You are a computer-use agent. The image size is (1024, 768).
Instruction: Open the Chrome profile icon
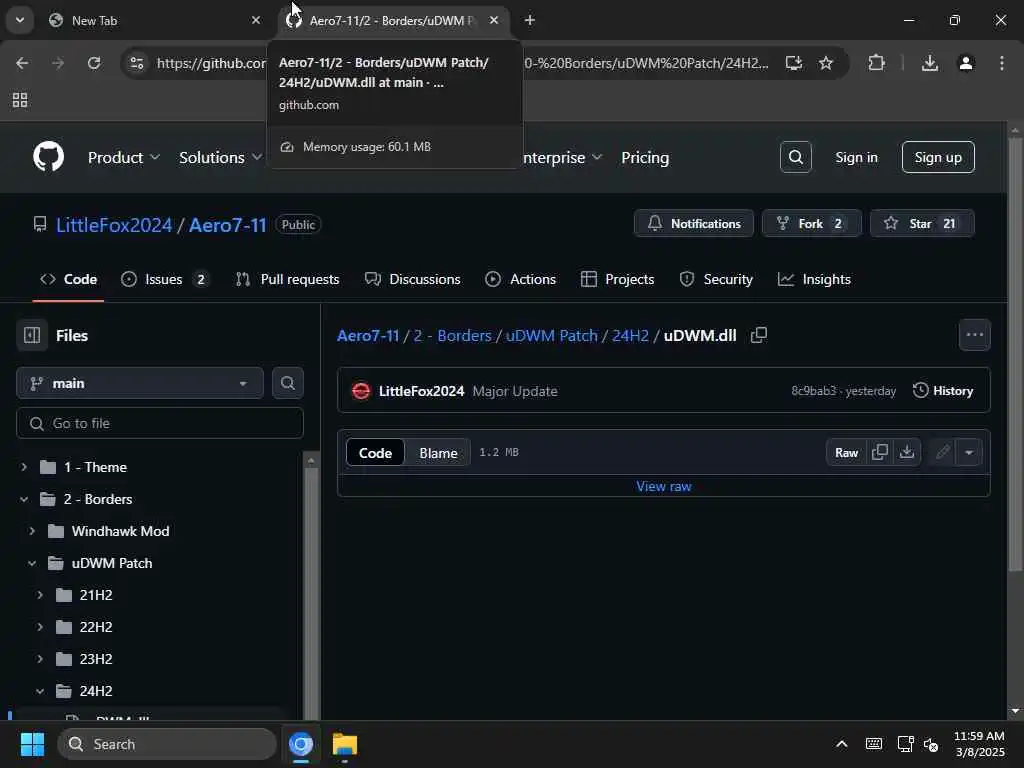(x=966, y=63)
